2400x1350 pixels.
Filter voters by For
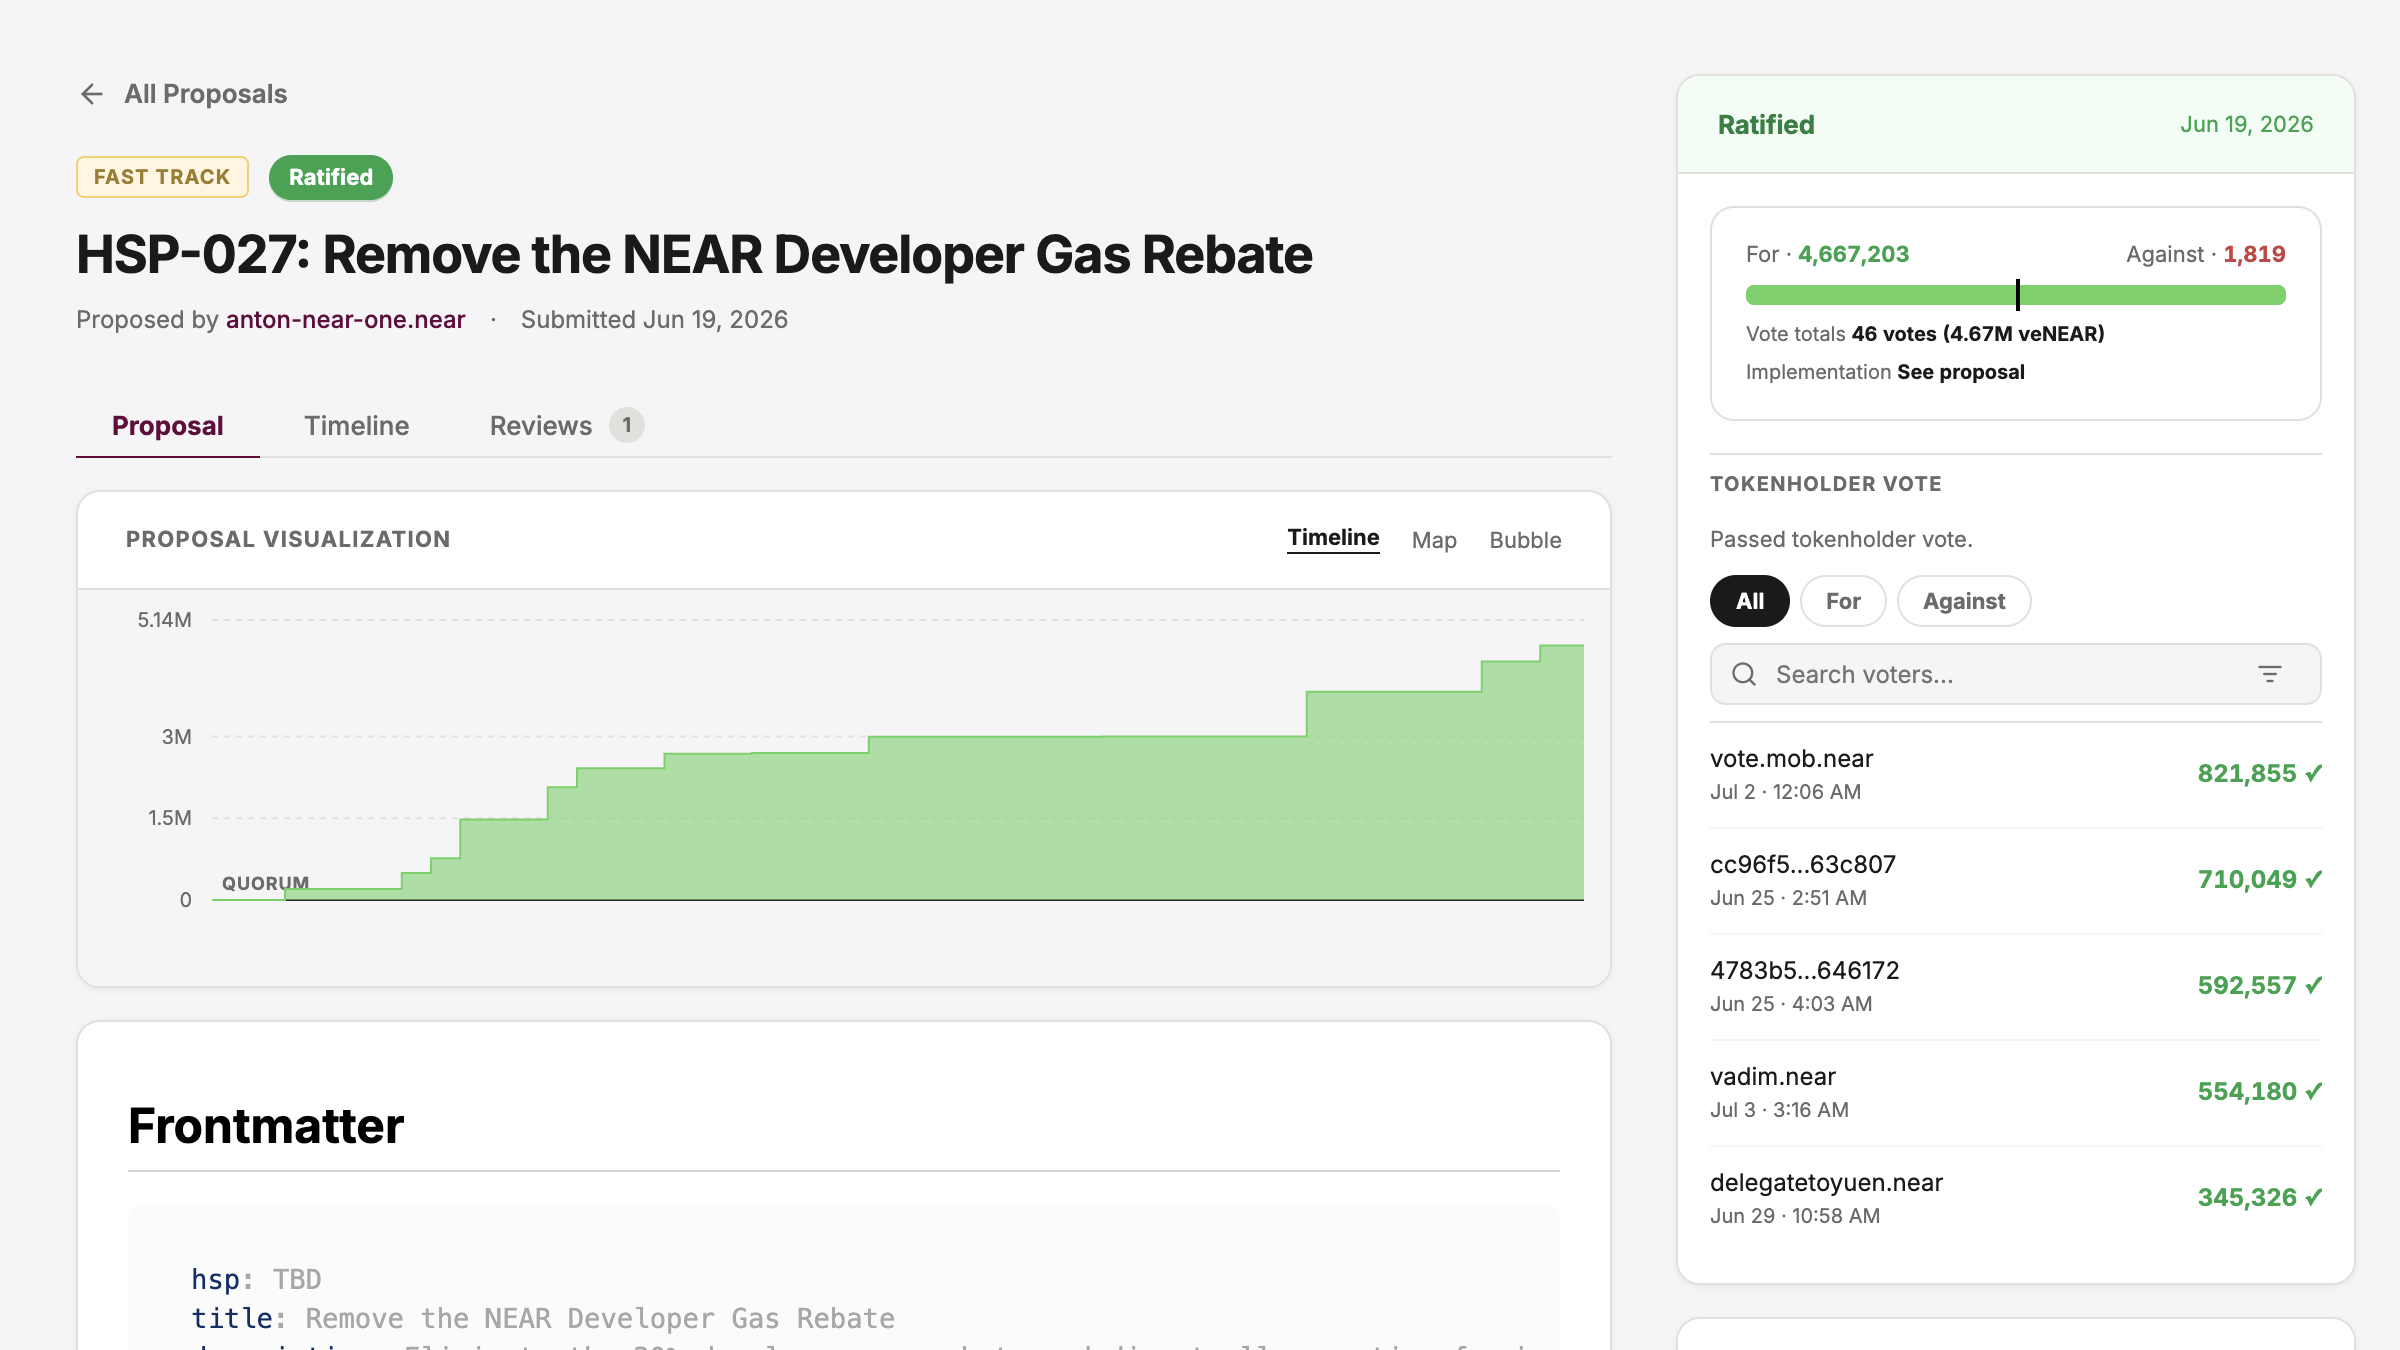point(1843,601)
